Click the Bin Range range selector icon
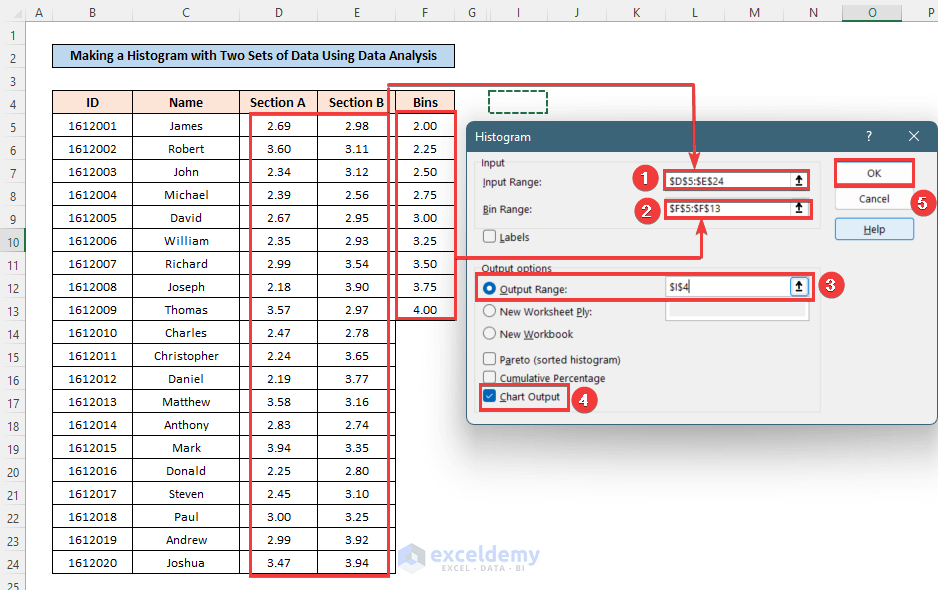The height and width of the screenshot is (590, 938). (798, 209)
